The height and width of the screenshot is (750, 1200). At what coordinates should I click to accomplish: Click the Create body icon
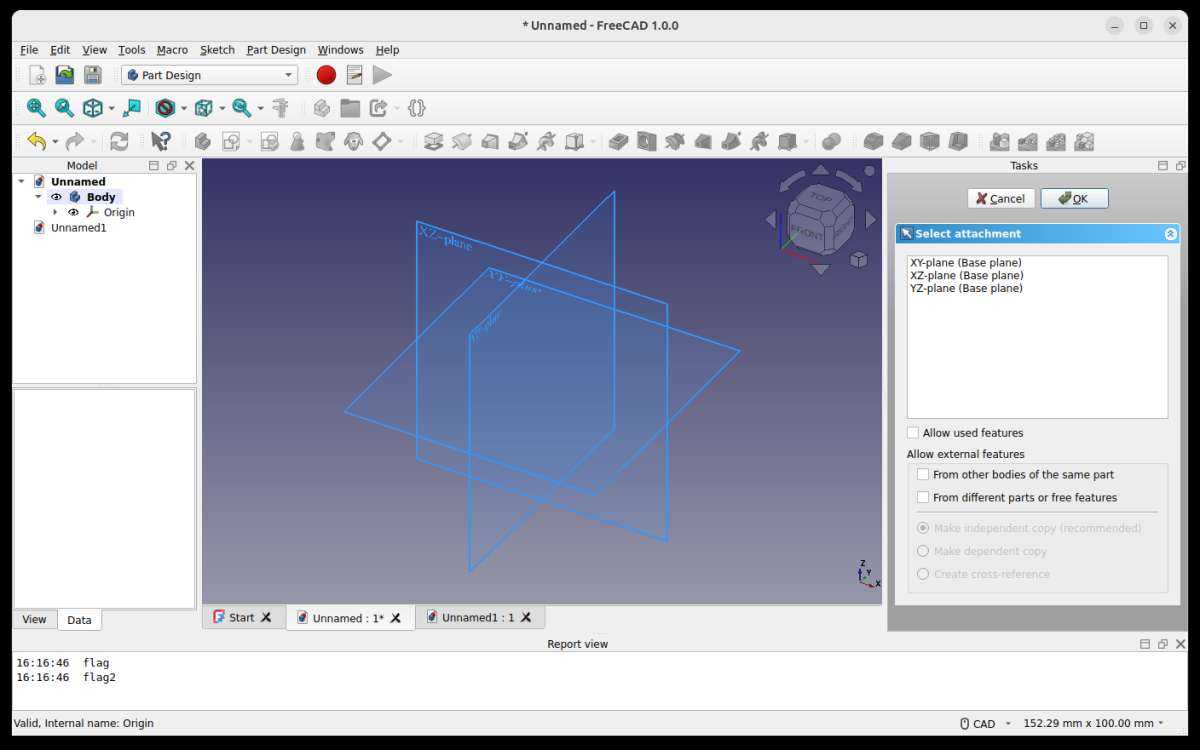coord(202,142)
